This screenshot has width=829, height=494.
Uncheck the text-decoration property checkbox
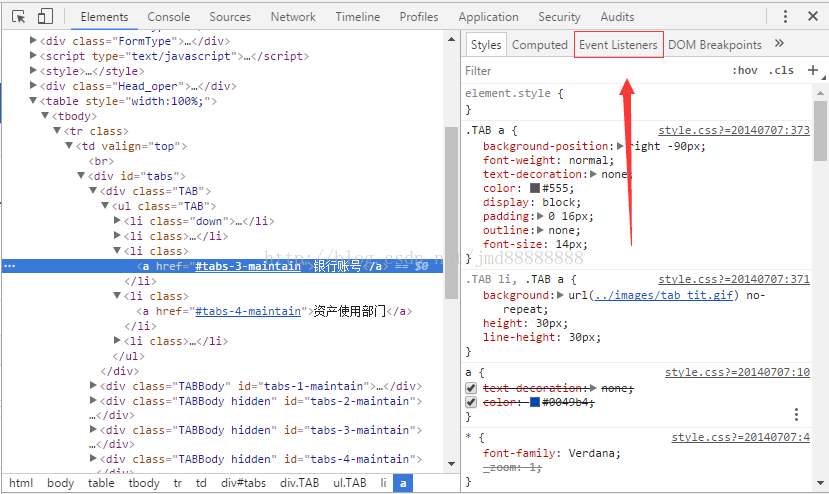tap(471, 388)
